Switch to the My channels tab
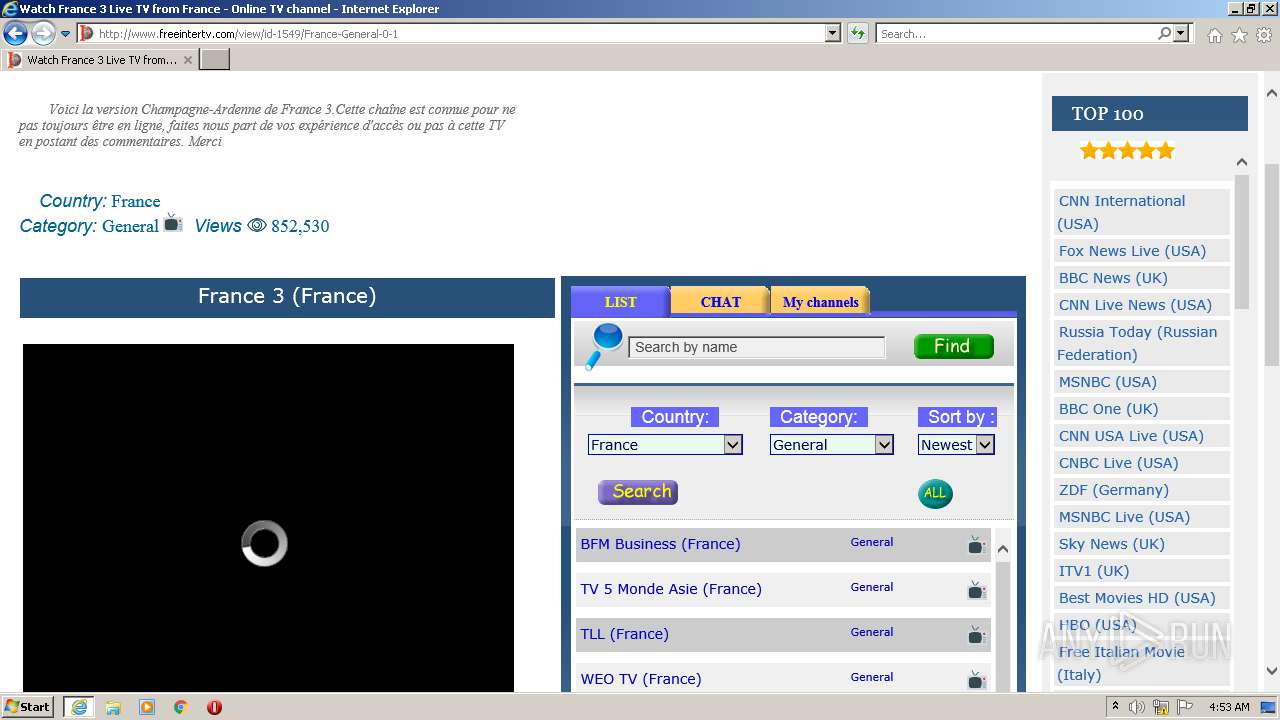The image size is (1280, 720). pos(820,302)
